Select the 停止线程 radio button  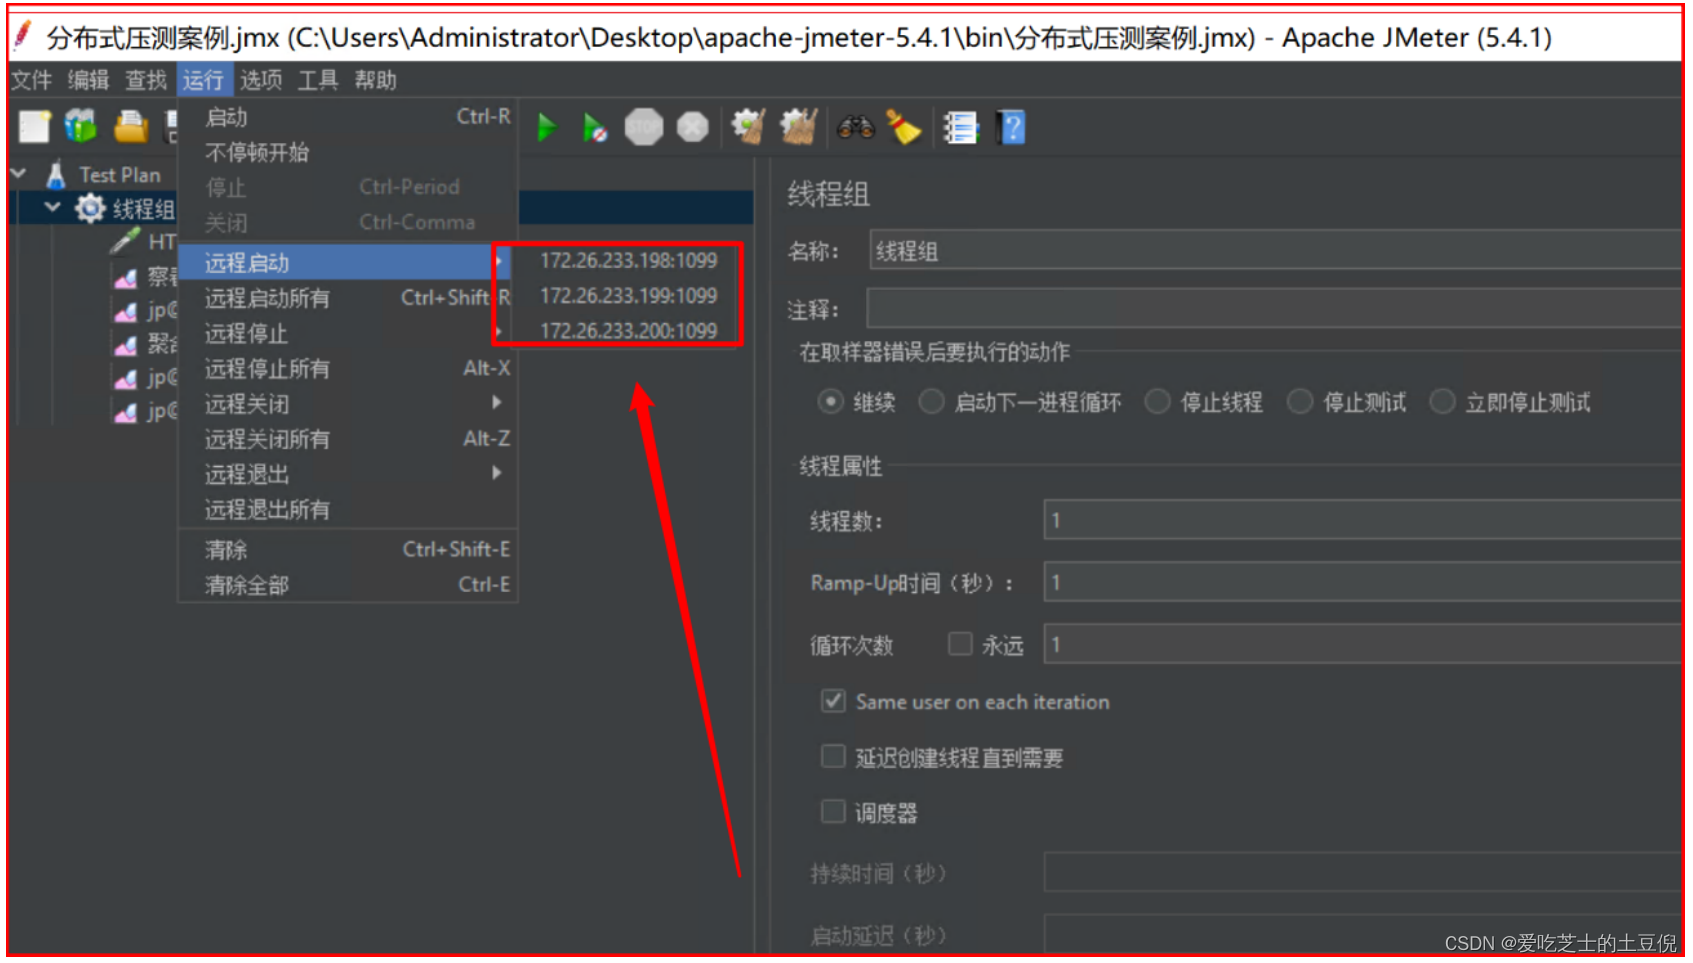[1157, 402]
